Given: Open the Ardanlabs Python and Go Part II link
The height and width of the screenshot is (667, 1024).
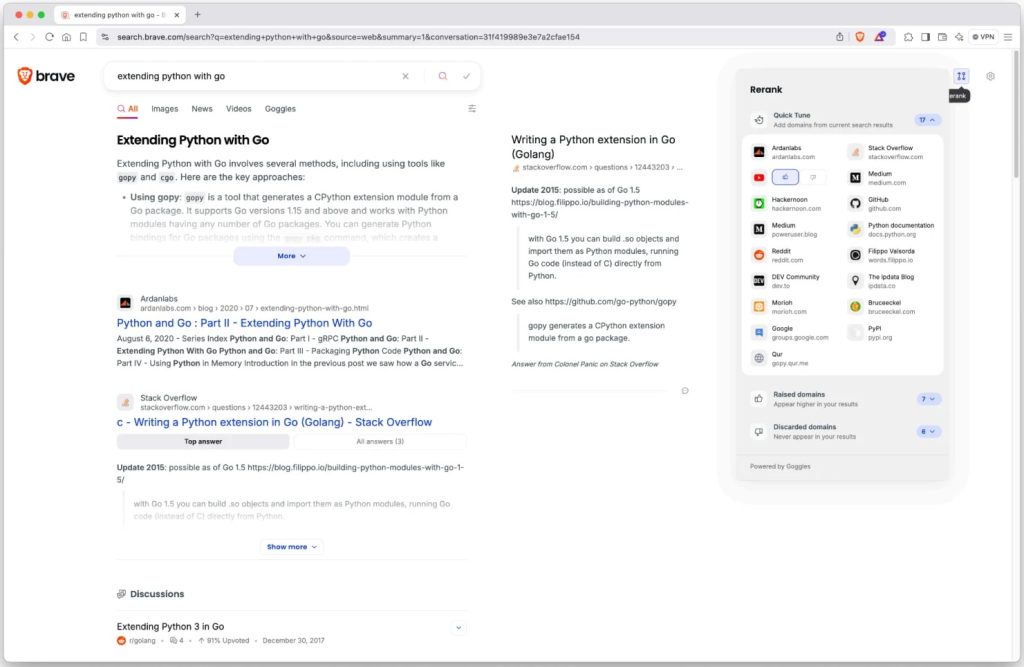Looking at the screenshot, I should [x=244, y=323].
